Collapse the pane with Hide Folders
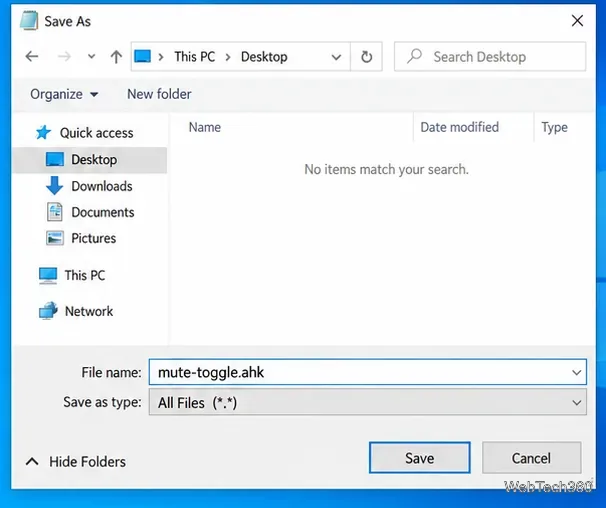The width and height of the screenshot is (606, 508). pos(75,462)
